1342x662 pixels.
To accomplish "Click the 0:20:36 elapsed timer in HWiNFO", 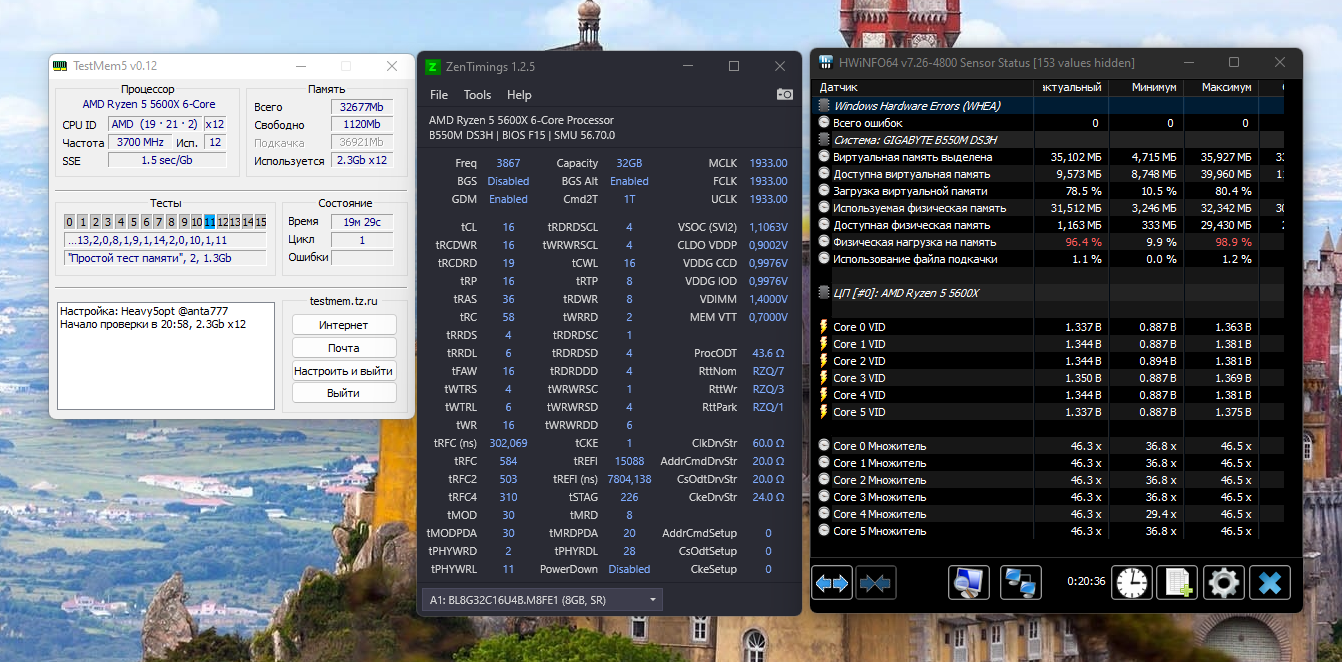I will coord(1086,581).
